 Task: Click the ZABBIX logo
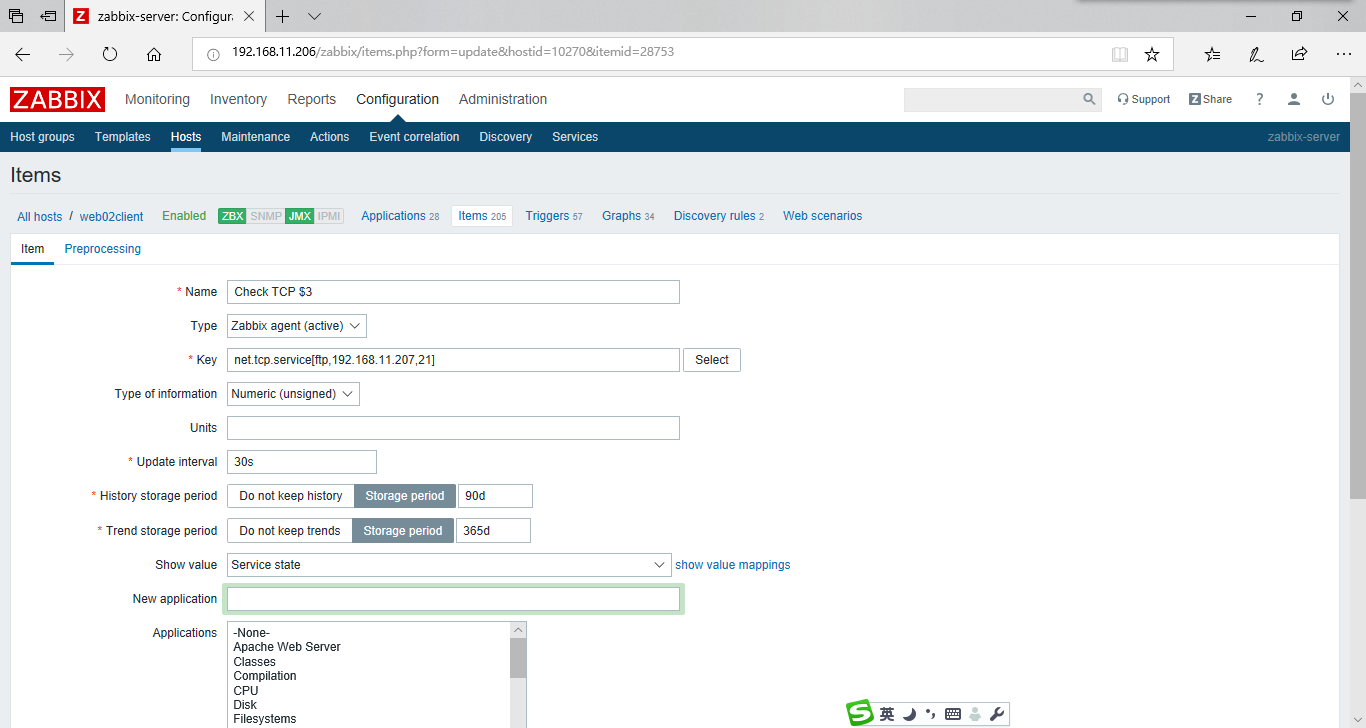(58, 99)
